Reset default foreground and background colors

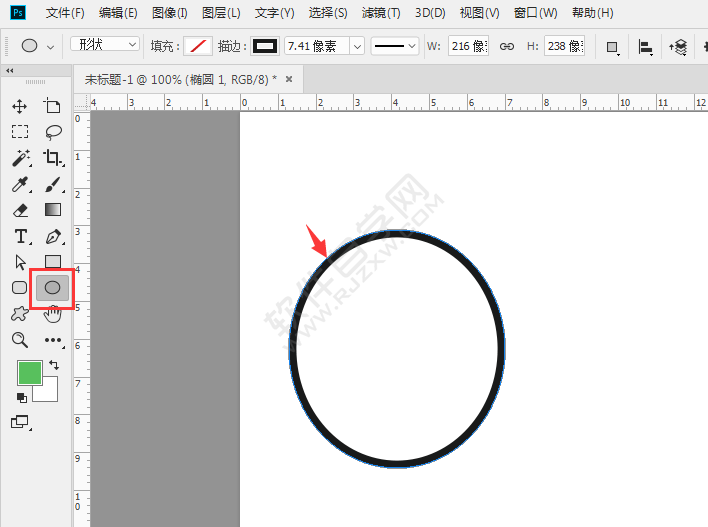coord(22,398)
